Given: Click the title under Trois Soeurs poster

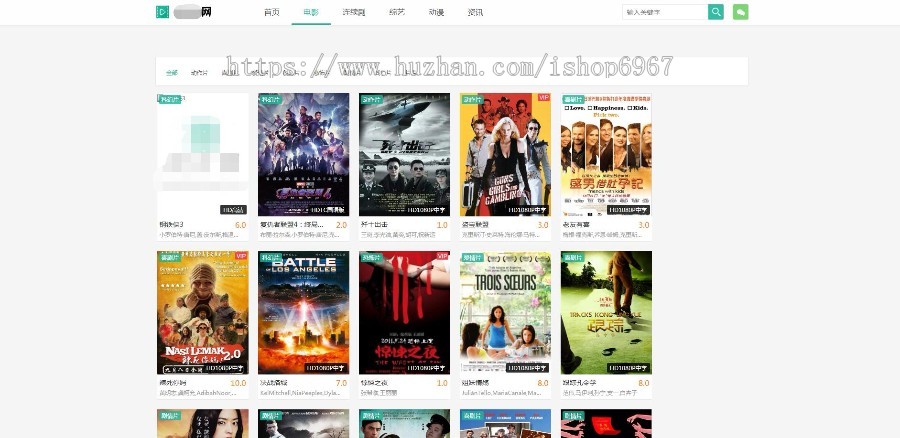Looking at the screenshot, I should pos(475,383).
